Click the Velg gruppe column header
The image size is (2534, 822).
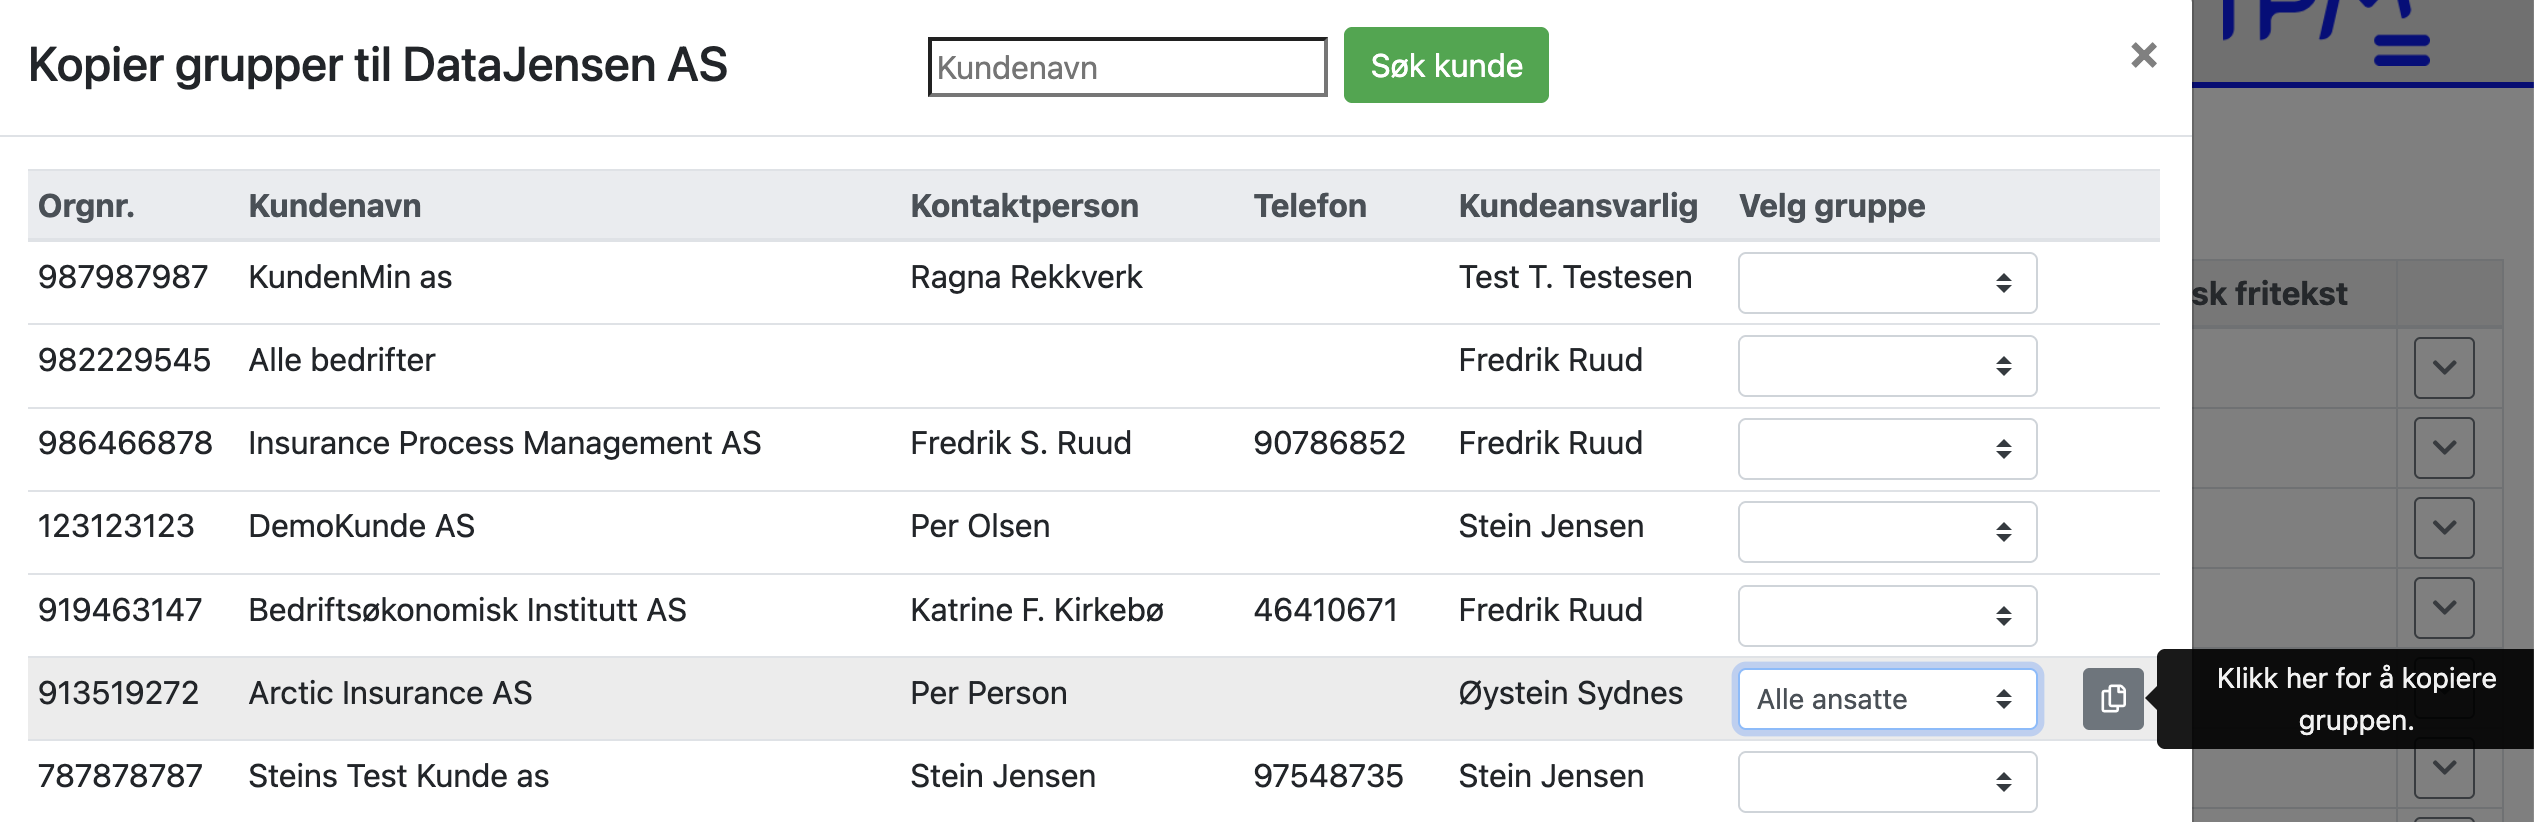(x=1831, y=206)
